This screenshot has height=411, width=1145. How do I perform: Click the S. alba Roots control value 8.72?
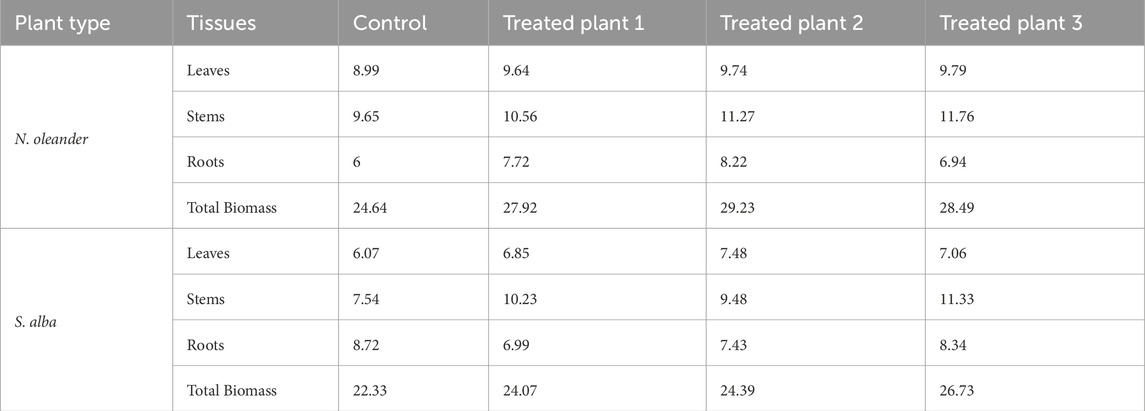[368, 345]
